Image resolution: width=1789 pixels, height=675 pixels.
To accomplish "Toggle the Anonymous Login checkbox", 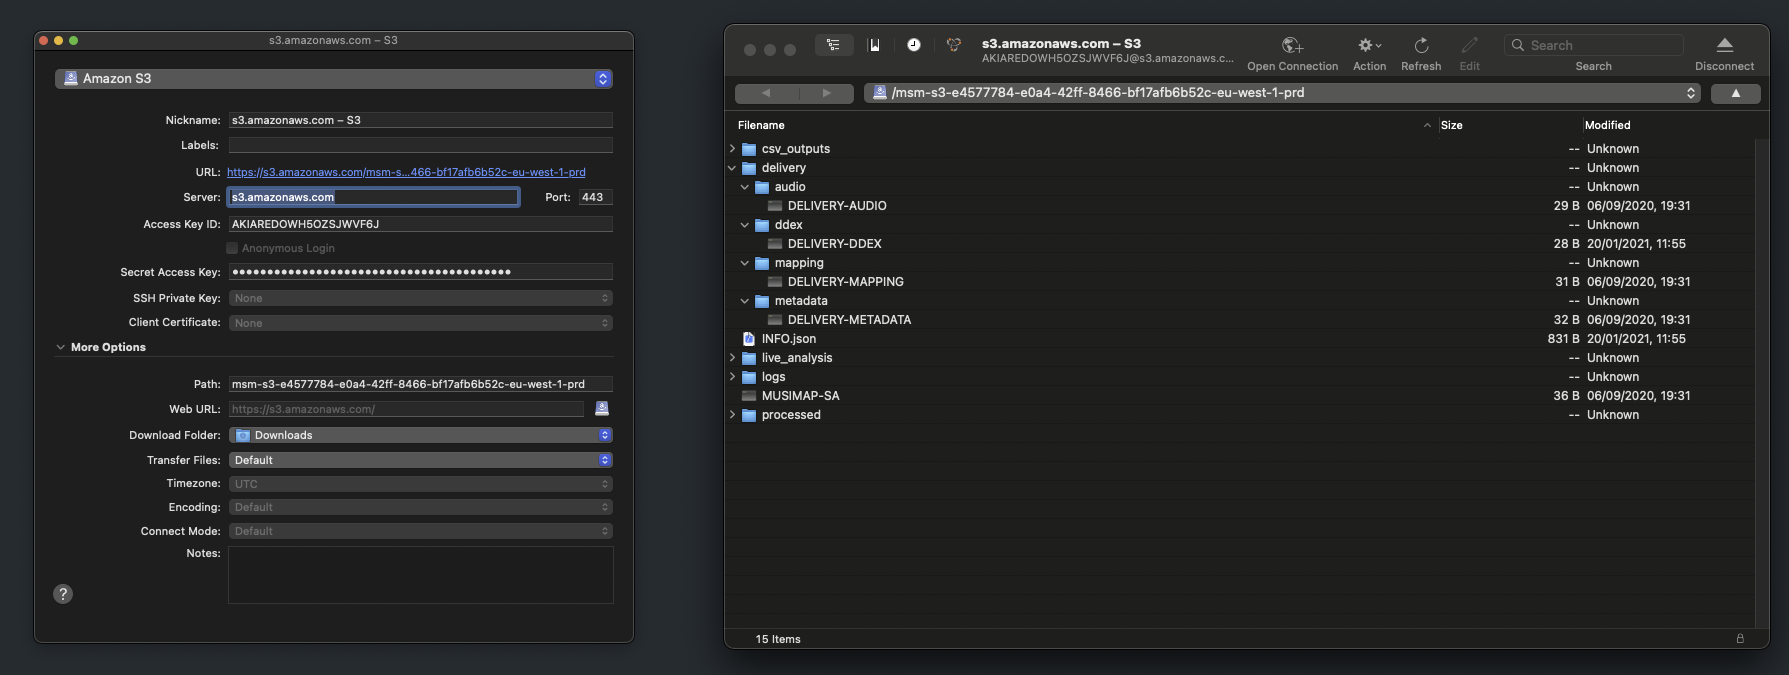I will coord(232,248).
